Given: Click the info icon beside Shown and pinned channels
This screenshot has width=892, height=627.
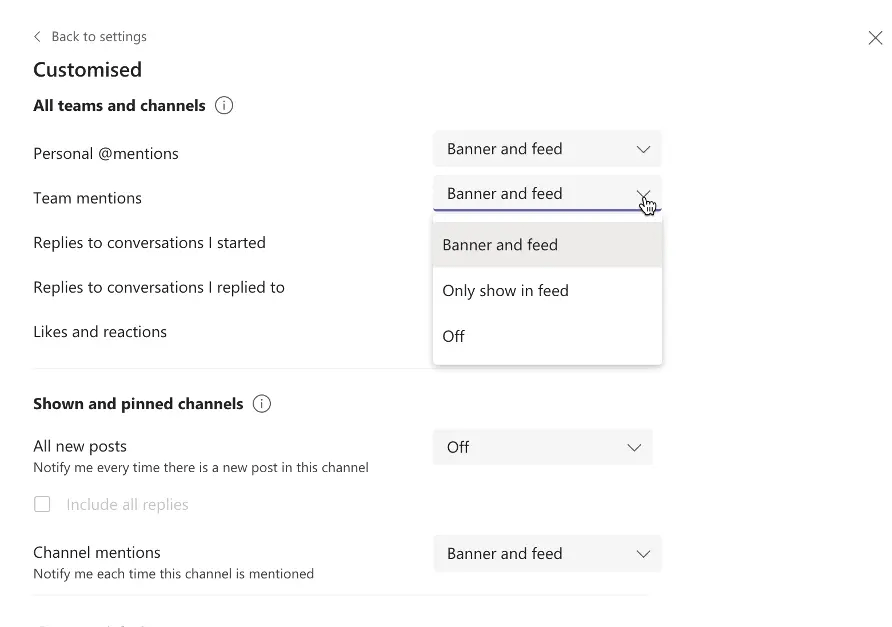Looking at the screenshot, I should [262, 404].
